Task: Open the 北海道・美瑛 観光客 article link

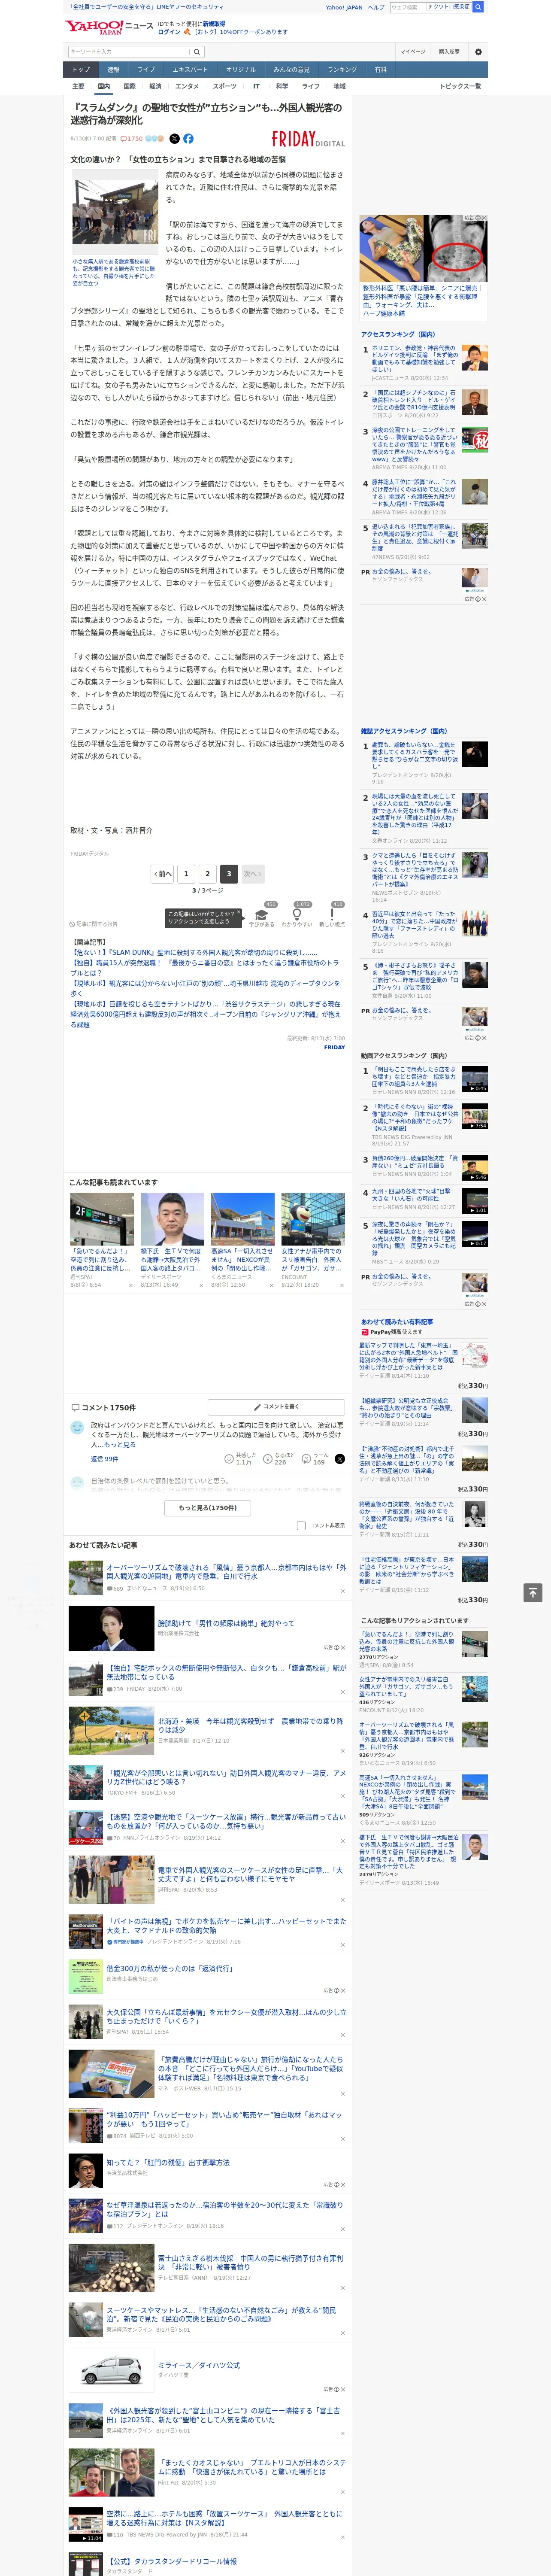Action: (250, 1726)
